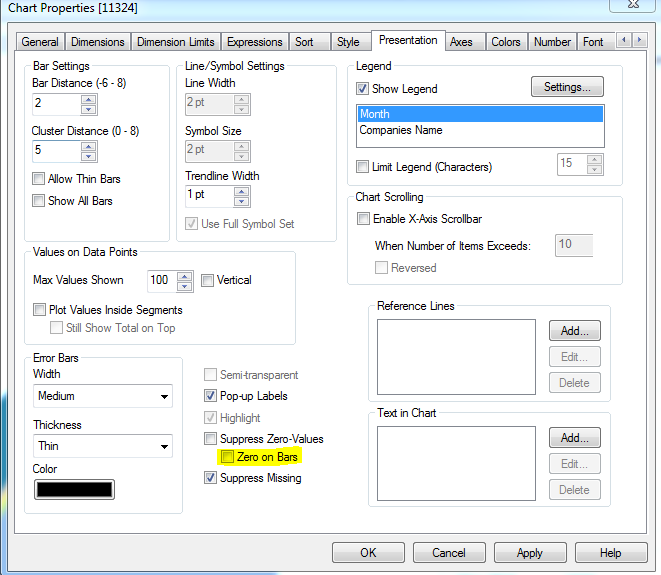
Task: Add new Text in Chart
Action: click(575, 438)
